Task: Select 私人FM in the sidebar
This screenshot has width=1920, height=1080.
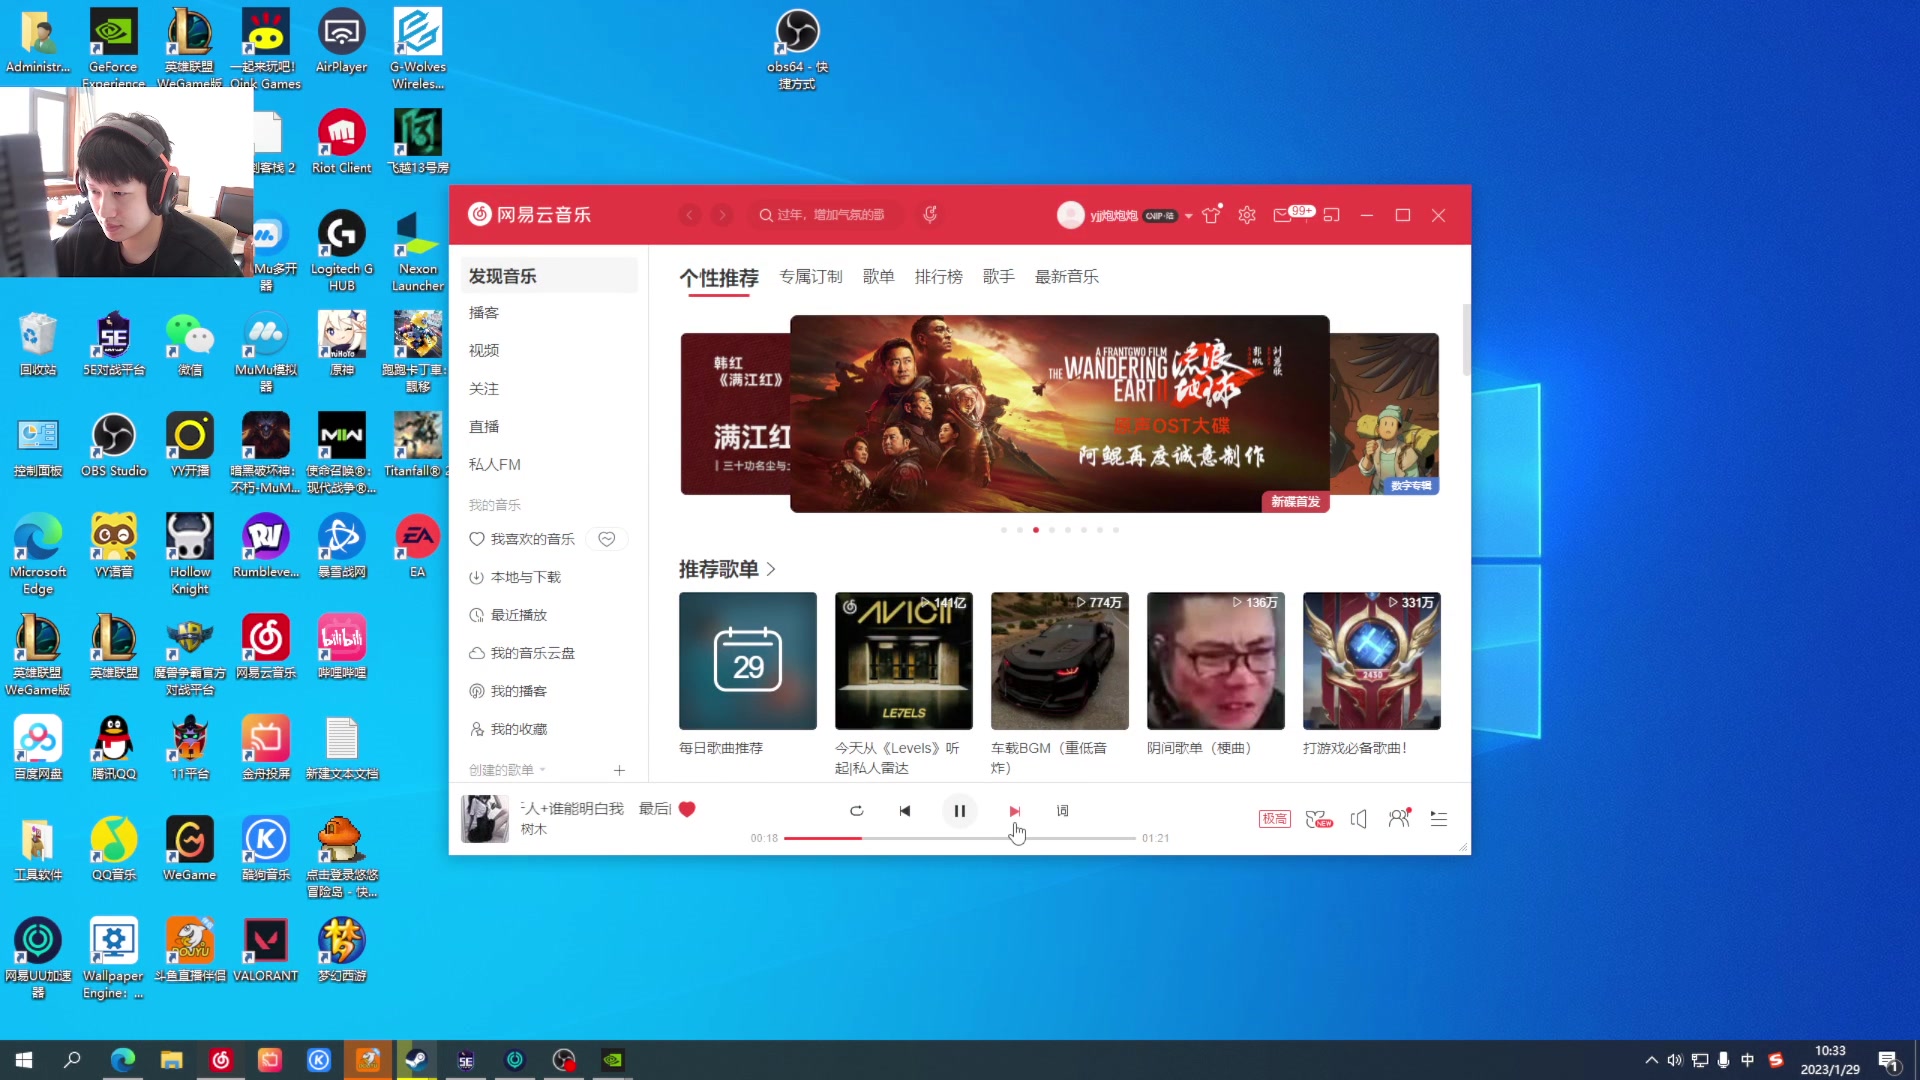Action: coord(495,465)
